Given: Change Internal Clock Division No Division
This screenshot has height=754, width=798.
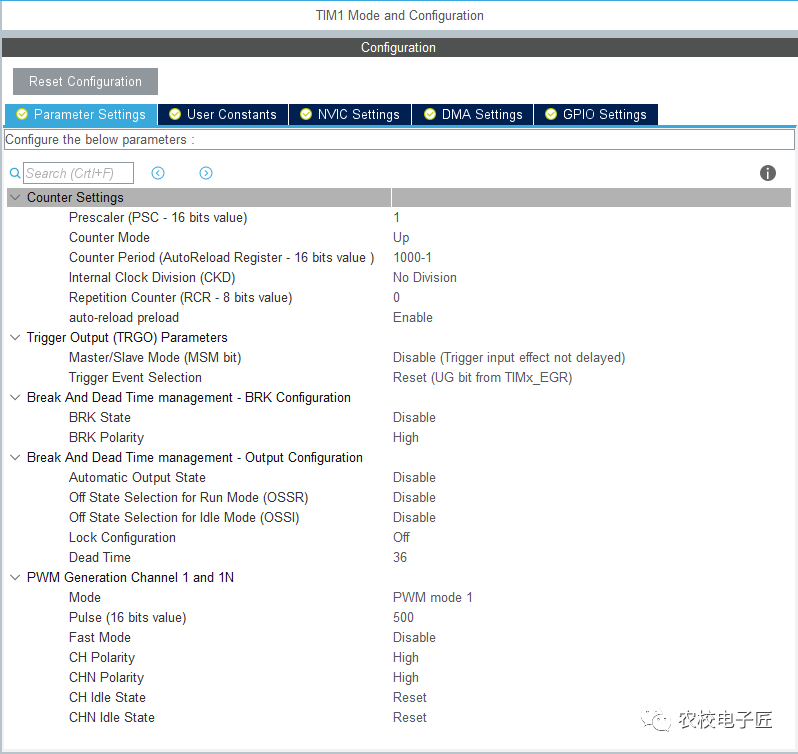Looking at the screenshot, I should (x=425, y=278).
